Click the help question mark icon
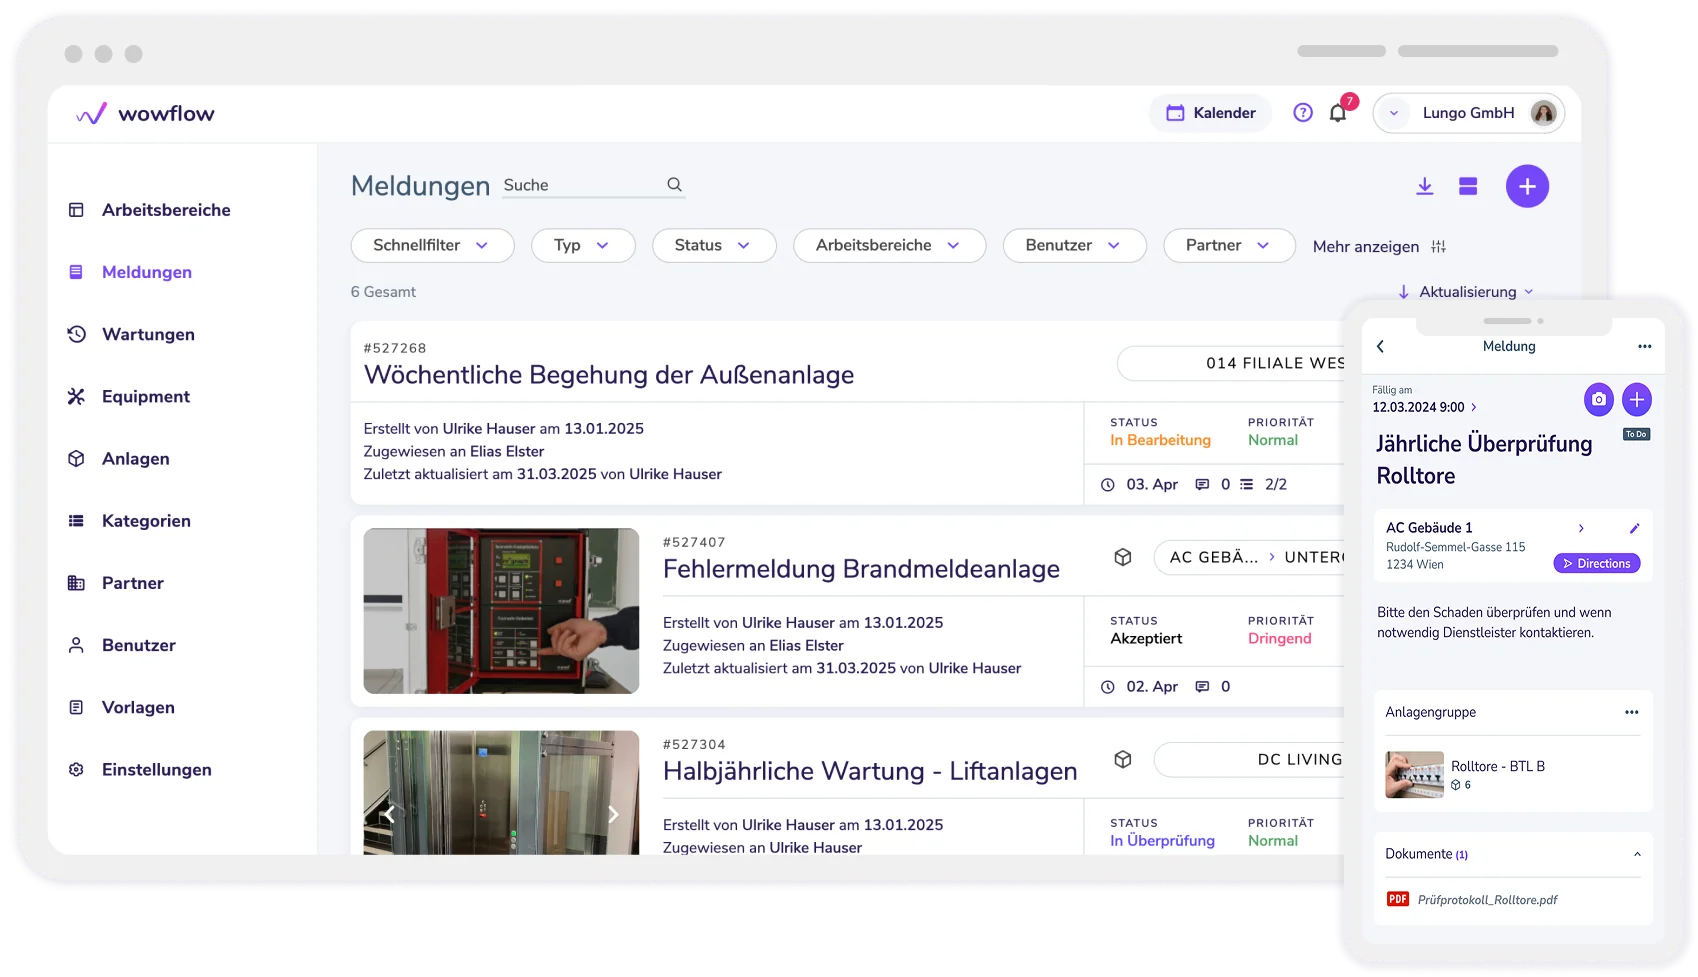Viewport: 1698px width, 977px height. (x=1302, y=113)
